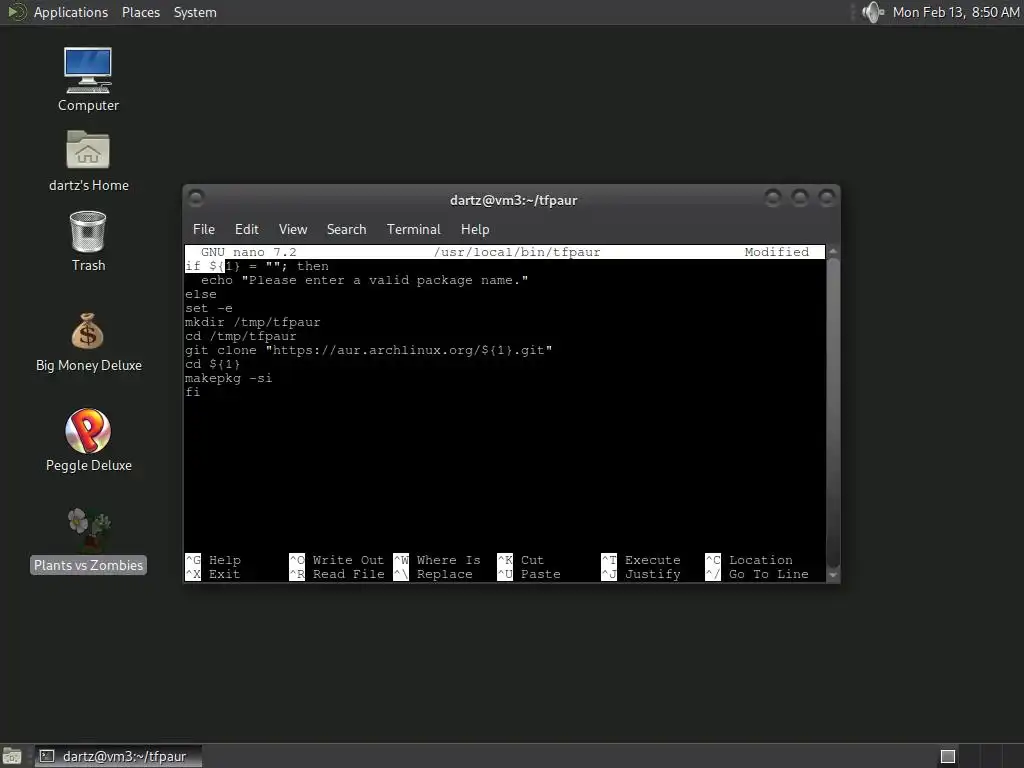Click the '^W Where Is' shortcut hint
Screen dimensions: 1024x768
(437, 560)
